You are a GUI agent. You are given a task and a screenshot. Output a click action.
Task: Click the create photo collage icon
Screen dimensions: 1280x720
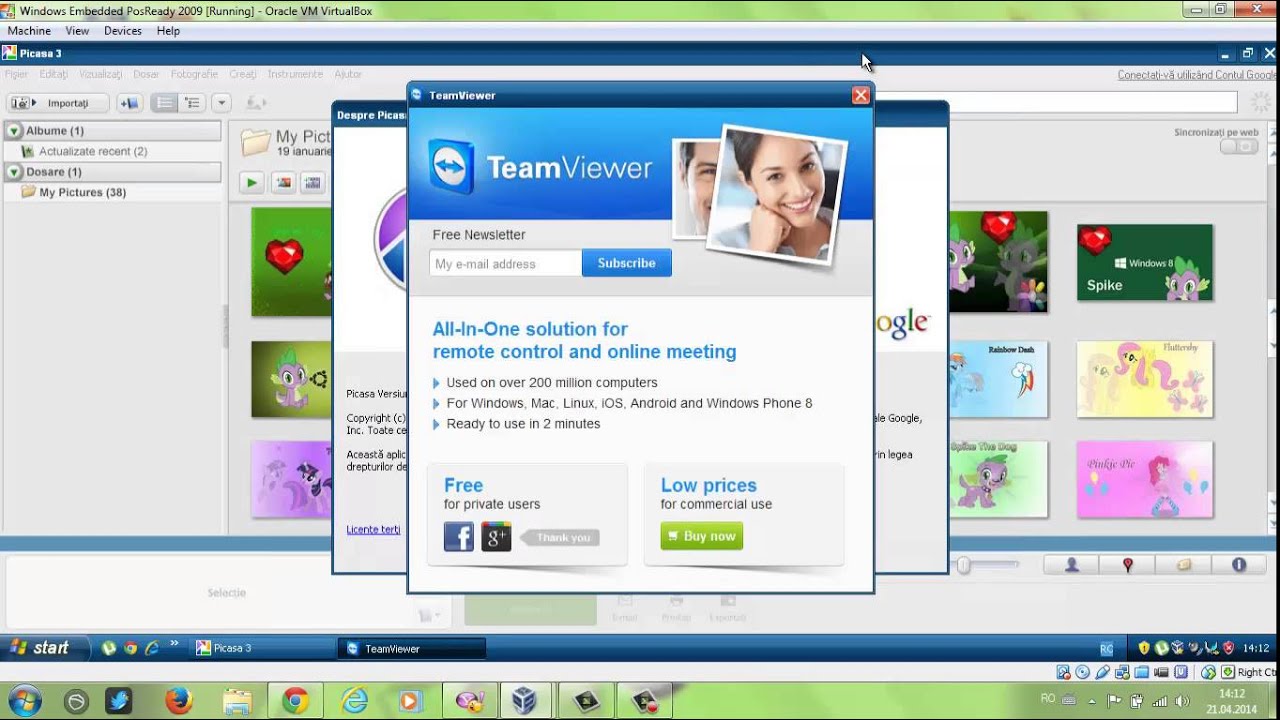pyautogui.click(x=283, y=182)
